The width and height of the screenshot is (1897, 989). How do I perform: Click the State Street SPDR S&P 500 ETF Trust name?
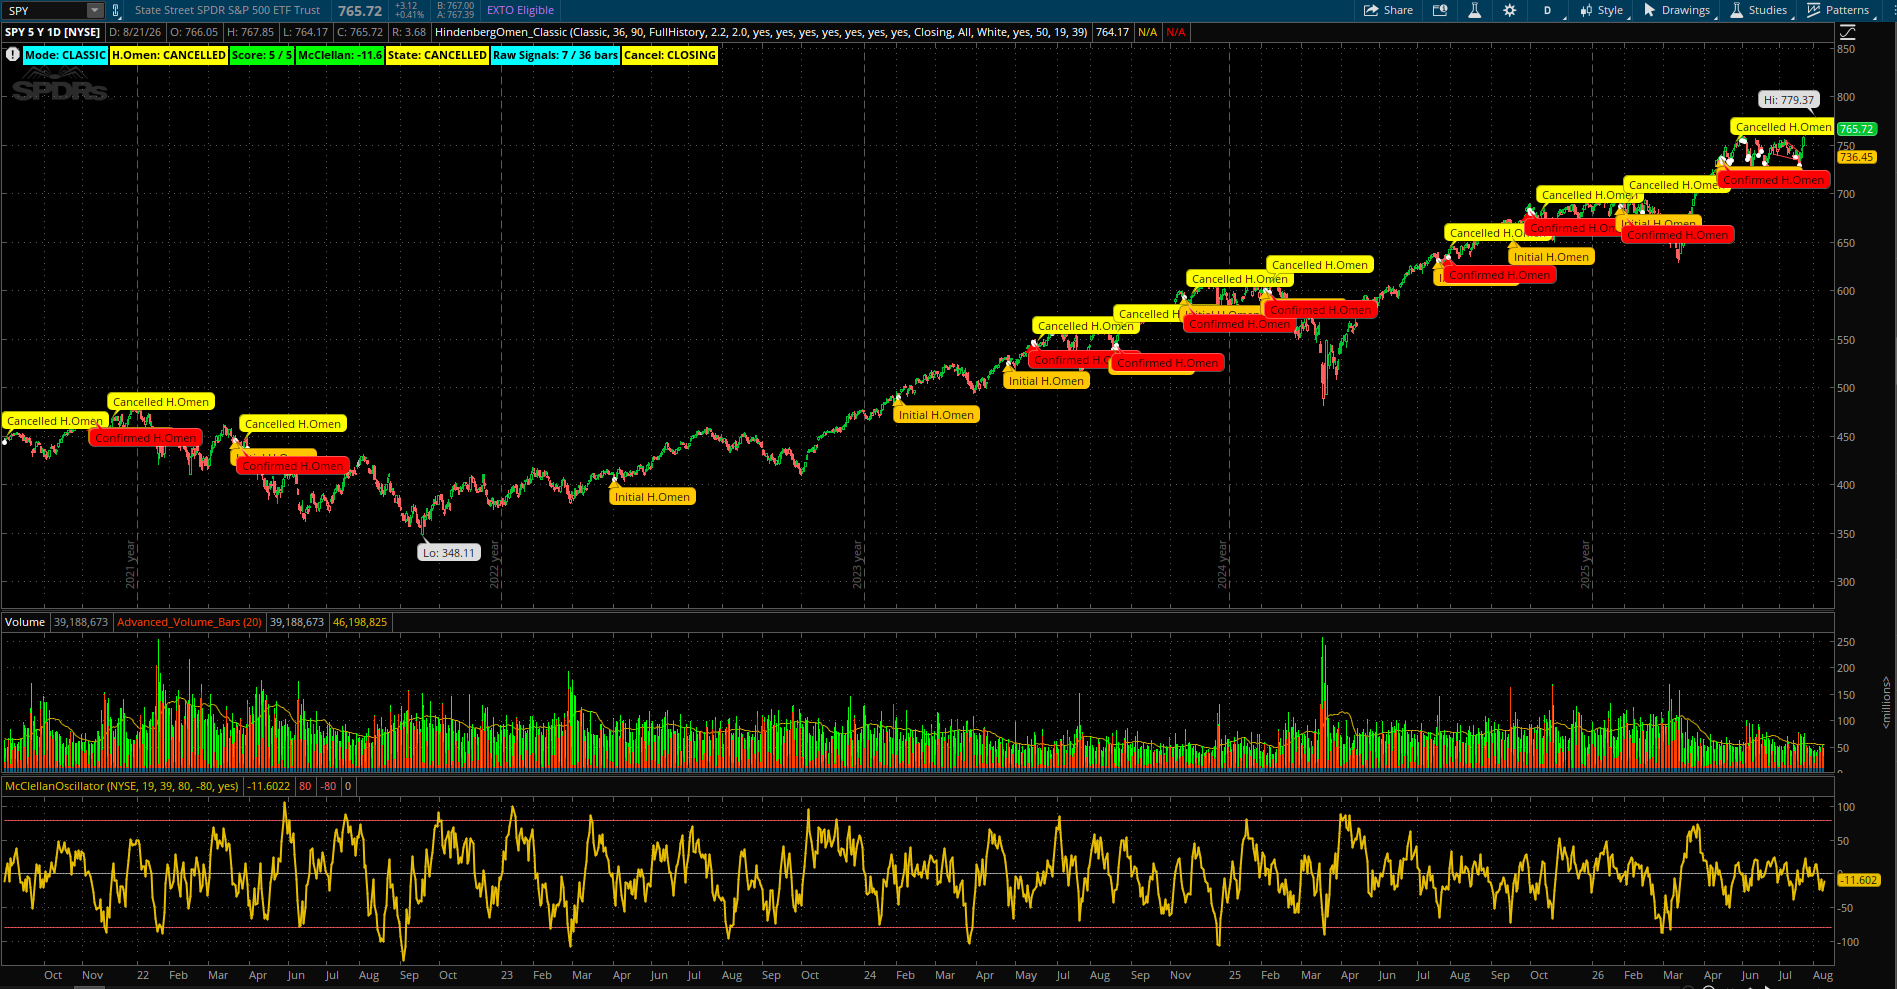point(228,10)
